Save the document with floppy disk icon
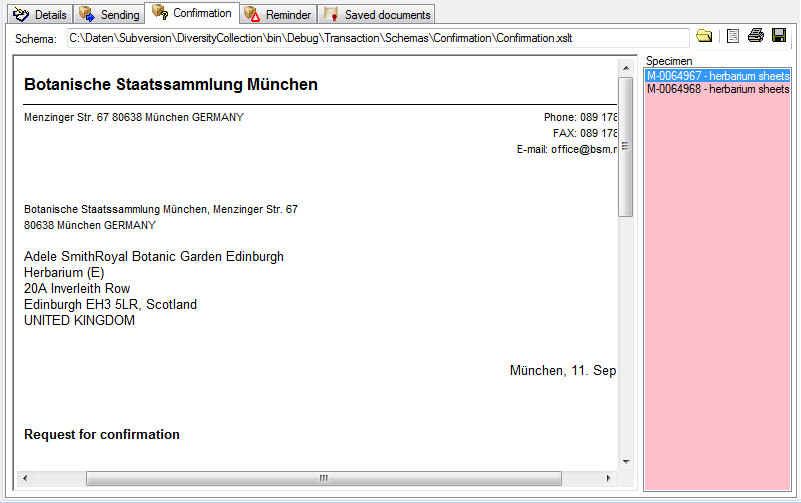The image size is (801, 503). [x=779, y=36]
